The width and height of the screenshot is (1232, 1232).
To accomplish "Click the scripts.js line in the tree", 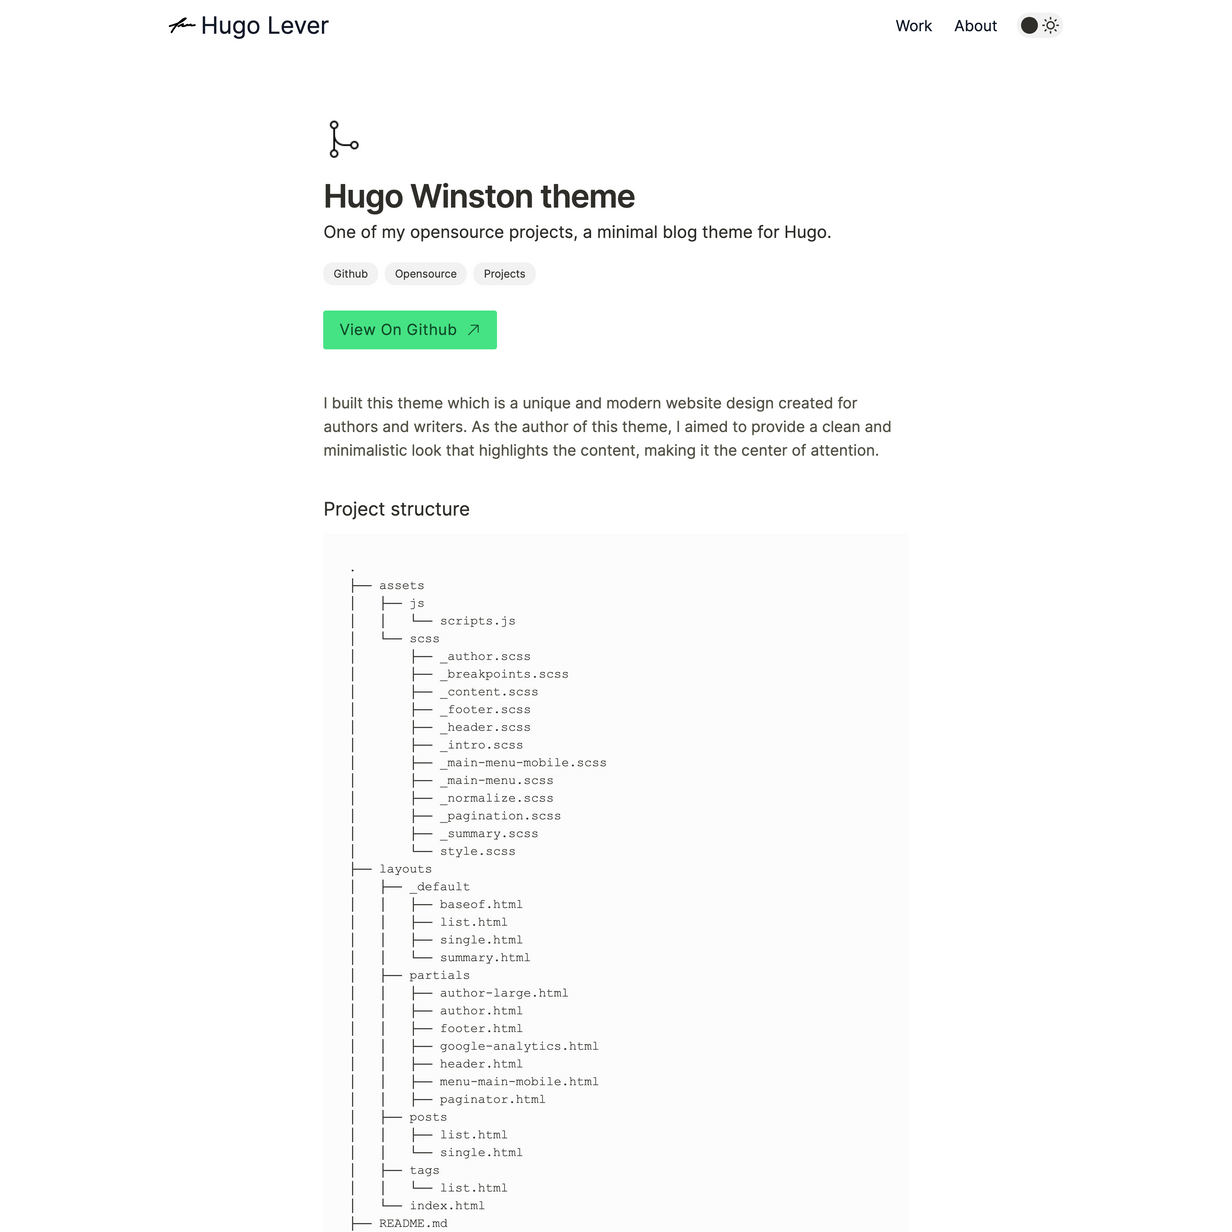I will pos(478,621).
